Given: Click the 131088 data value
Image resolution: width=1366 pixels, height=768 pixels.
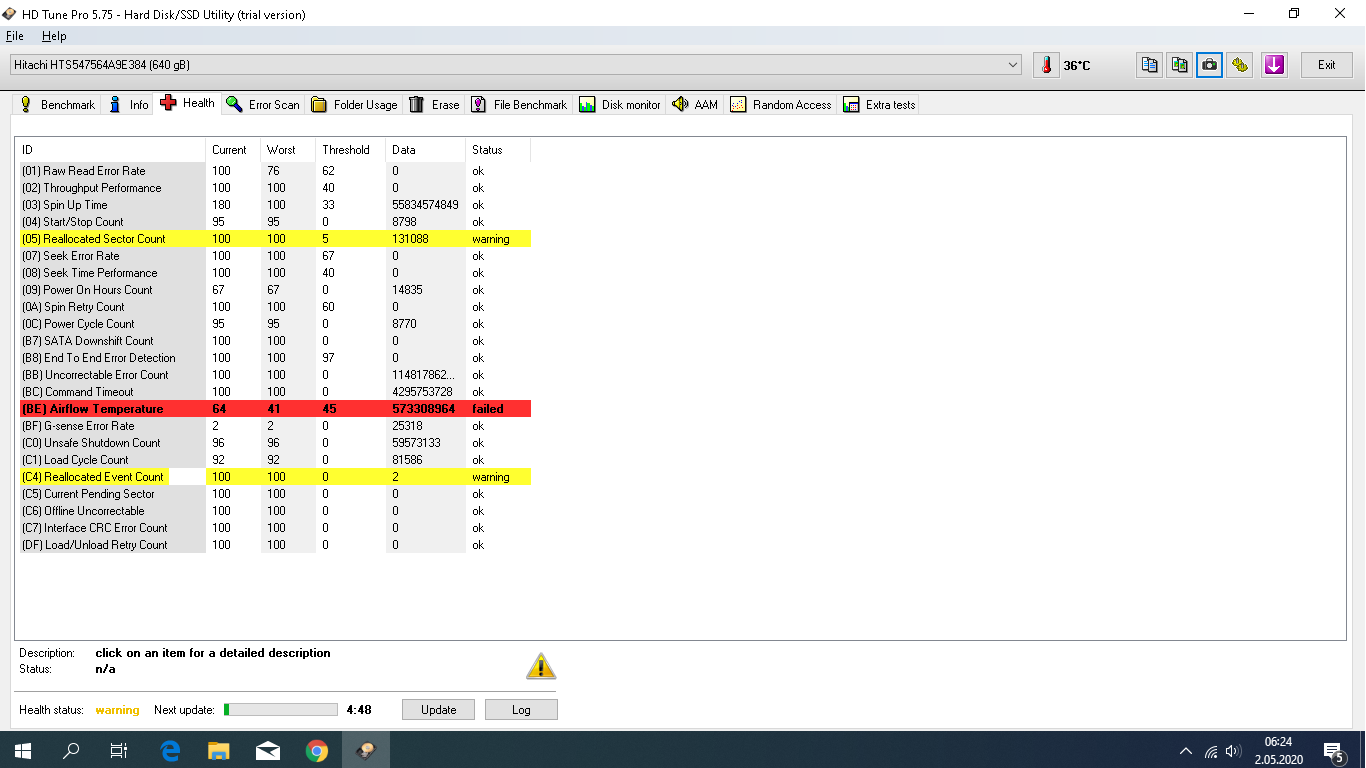Looking at the screenshot, I should point(411,239).
